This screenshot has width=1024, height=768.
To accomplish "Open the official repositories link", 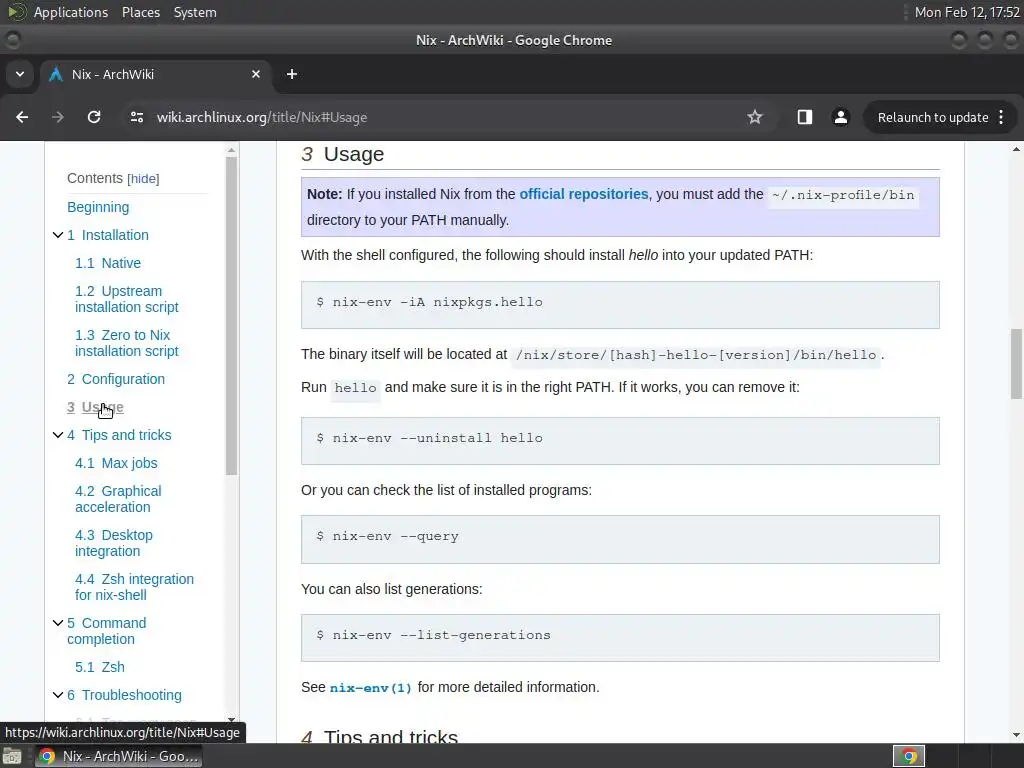I will coord(584,194).
